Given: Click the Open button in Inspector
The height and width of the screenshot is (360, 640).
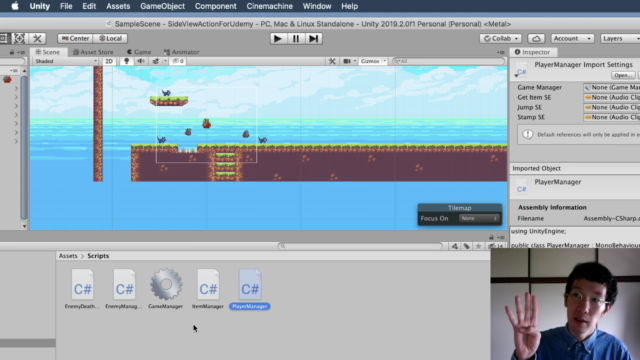Looking at the screenshot, I should (x=622, y=75).
